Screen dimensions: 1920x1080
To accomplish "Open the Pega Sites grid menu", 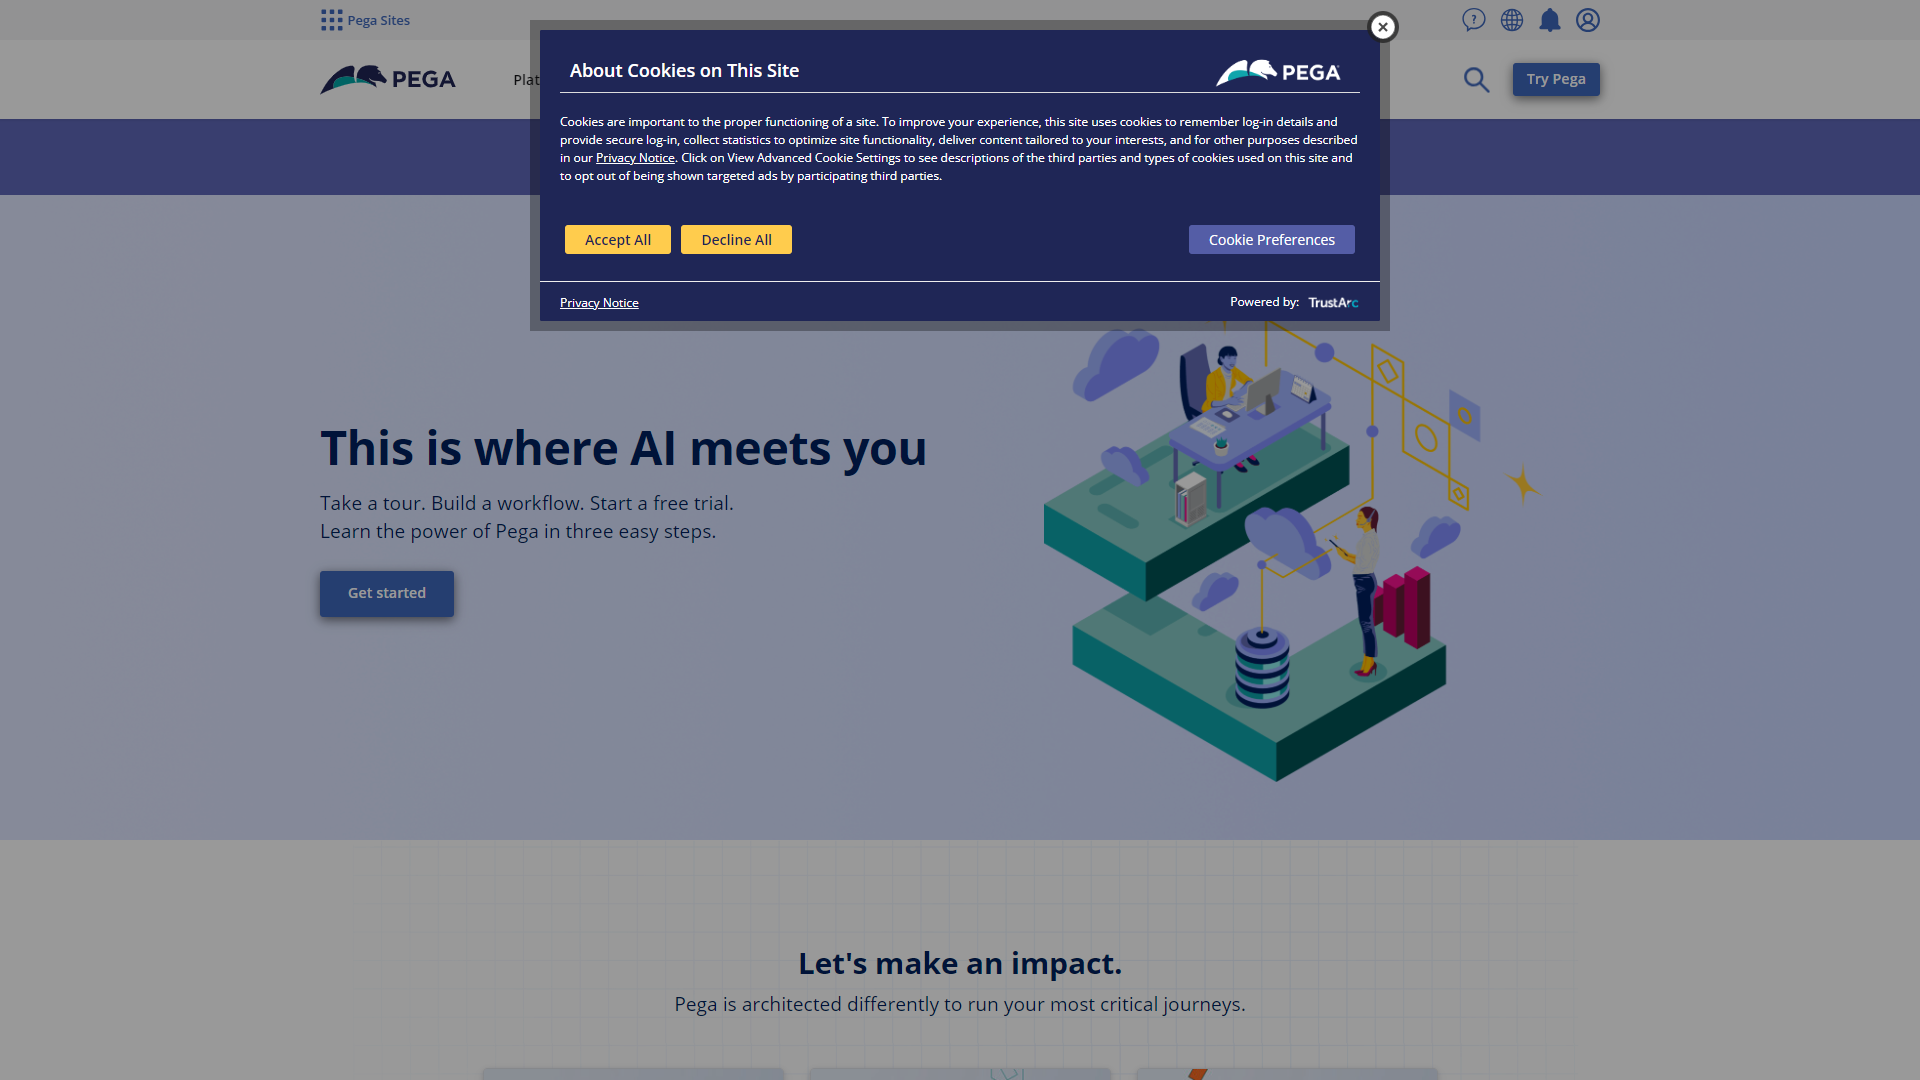I will point(331,20).
